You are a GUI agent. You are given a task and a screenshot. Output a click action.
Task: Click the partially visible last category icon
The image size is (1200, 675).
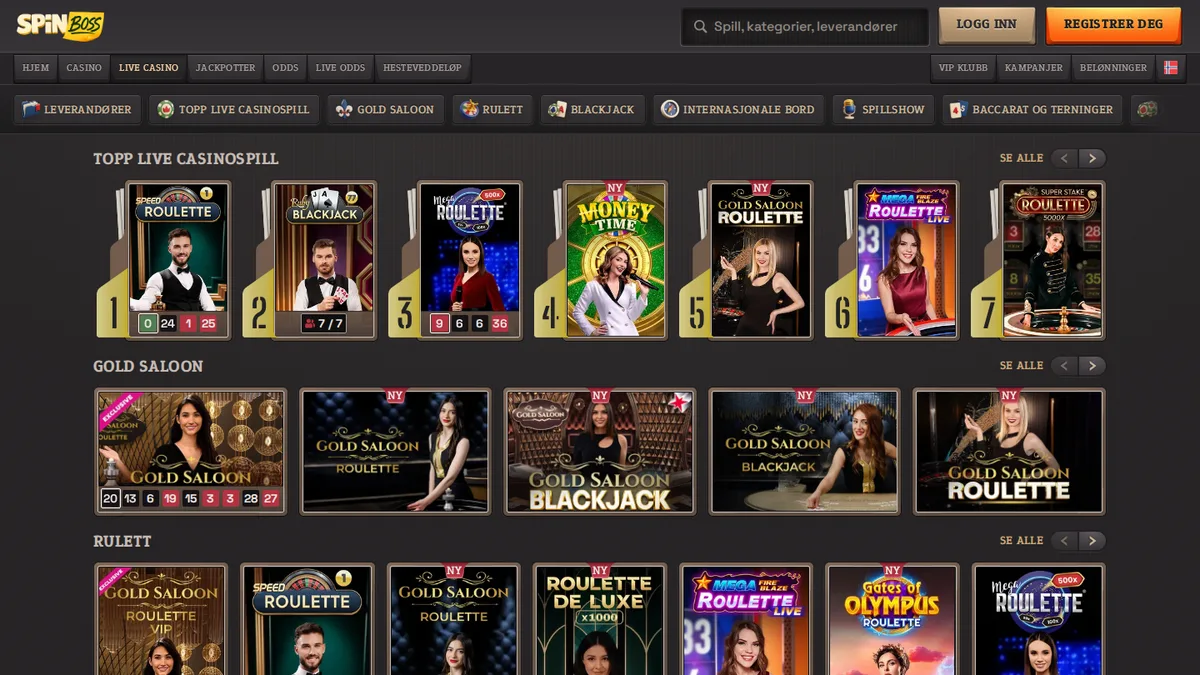(x=1148, y=110)
